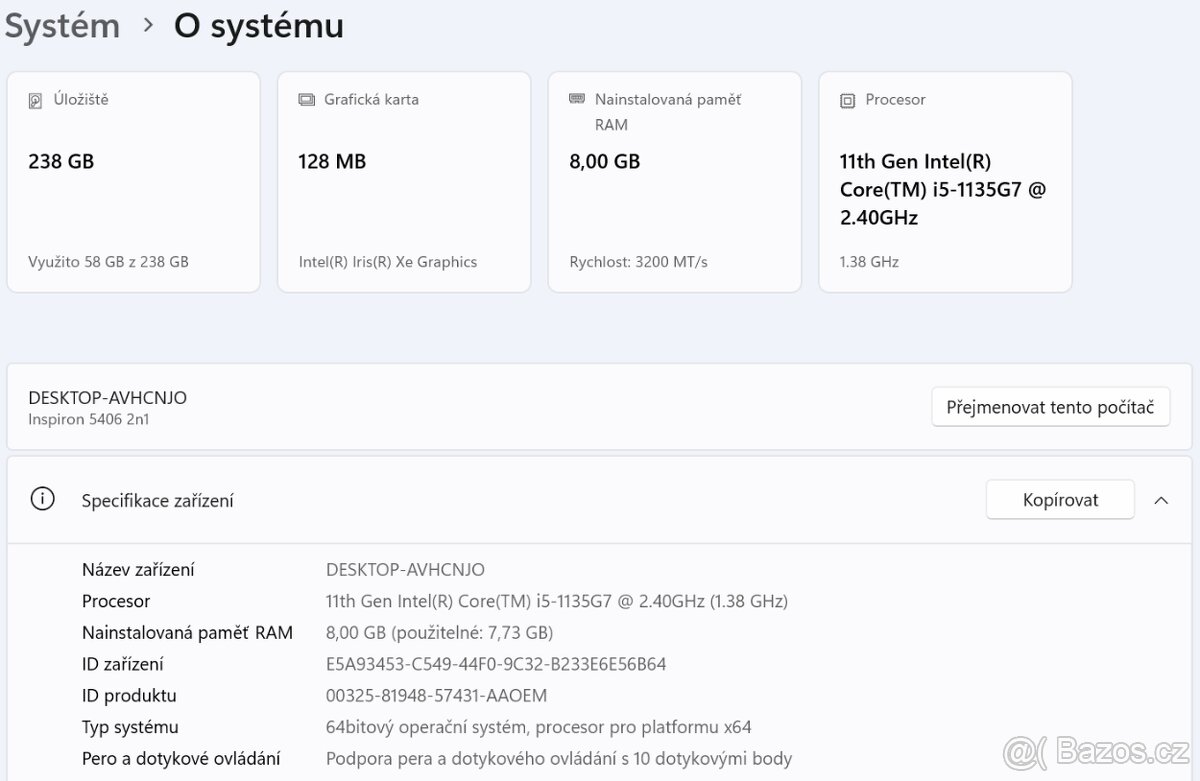Select the 8,00 GB installed RAM value

604,161
